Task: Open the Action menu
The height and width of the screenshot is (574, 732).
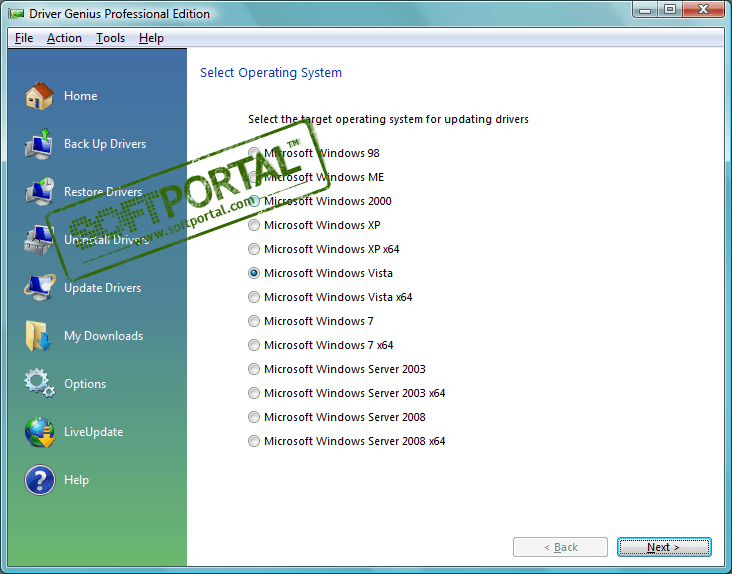Action: (64, 38)
